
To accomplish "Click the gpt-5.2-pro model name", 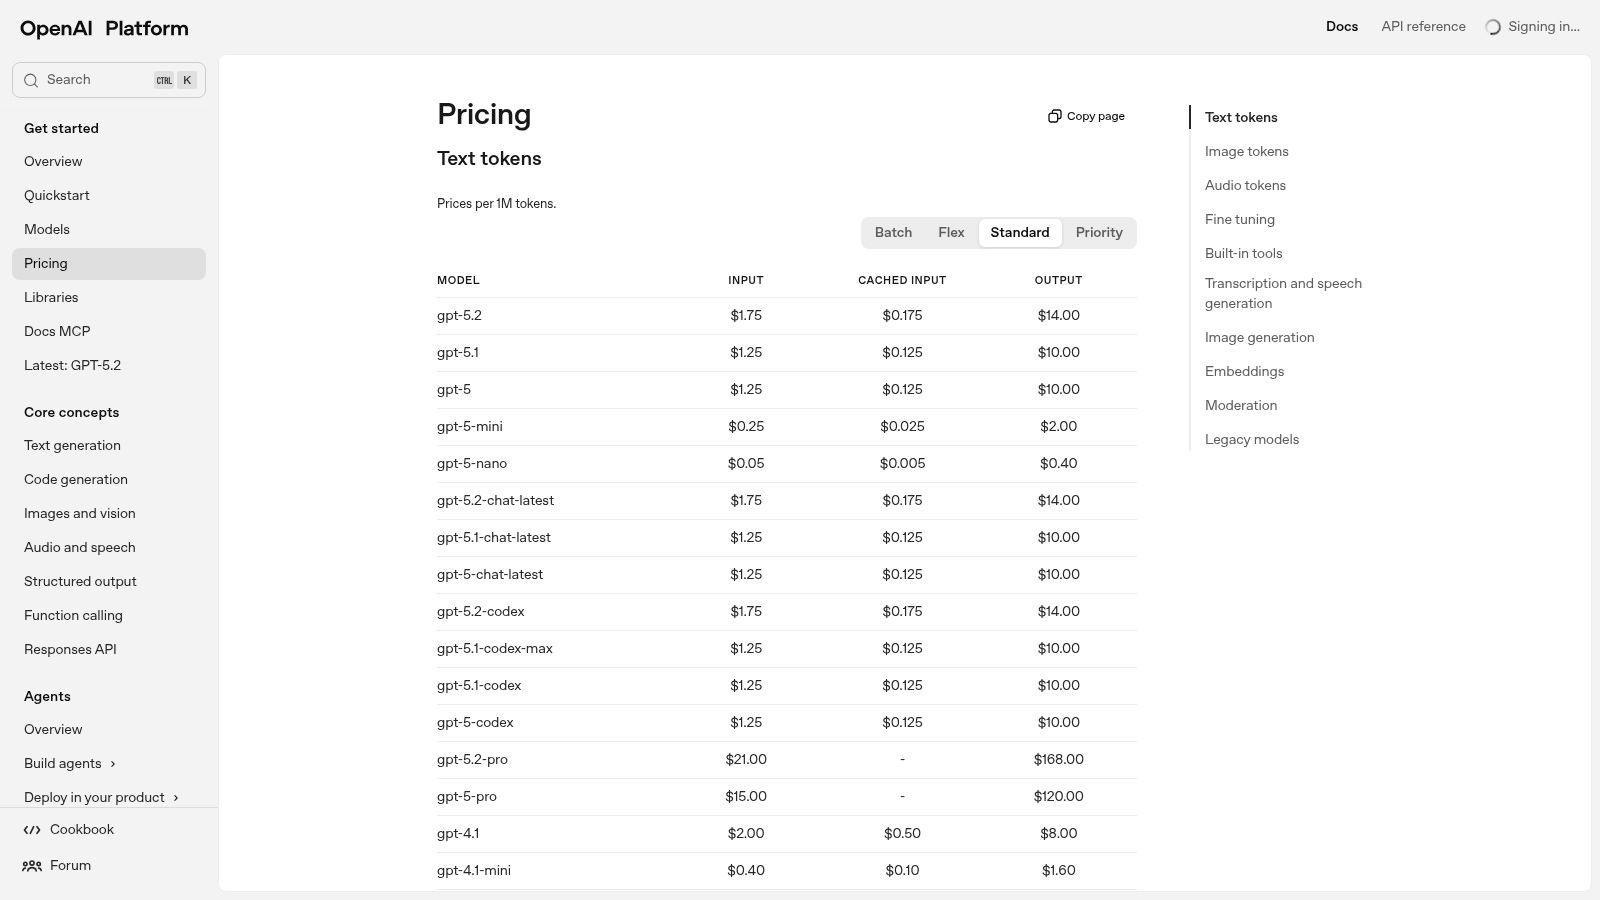I will coord(472,760).
